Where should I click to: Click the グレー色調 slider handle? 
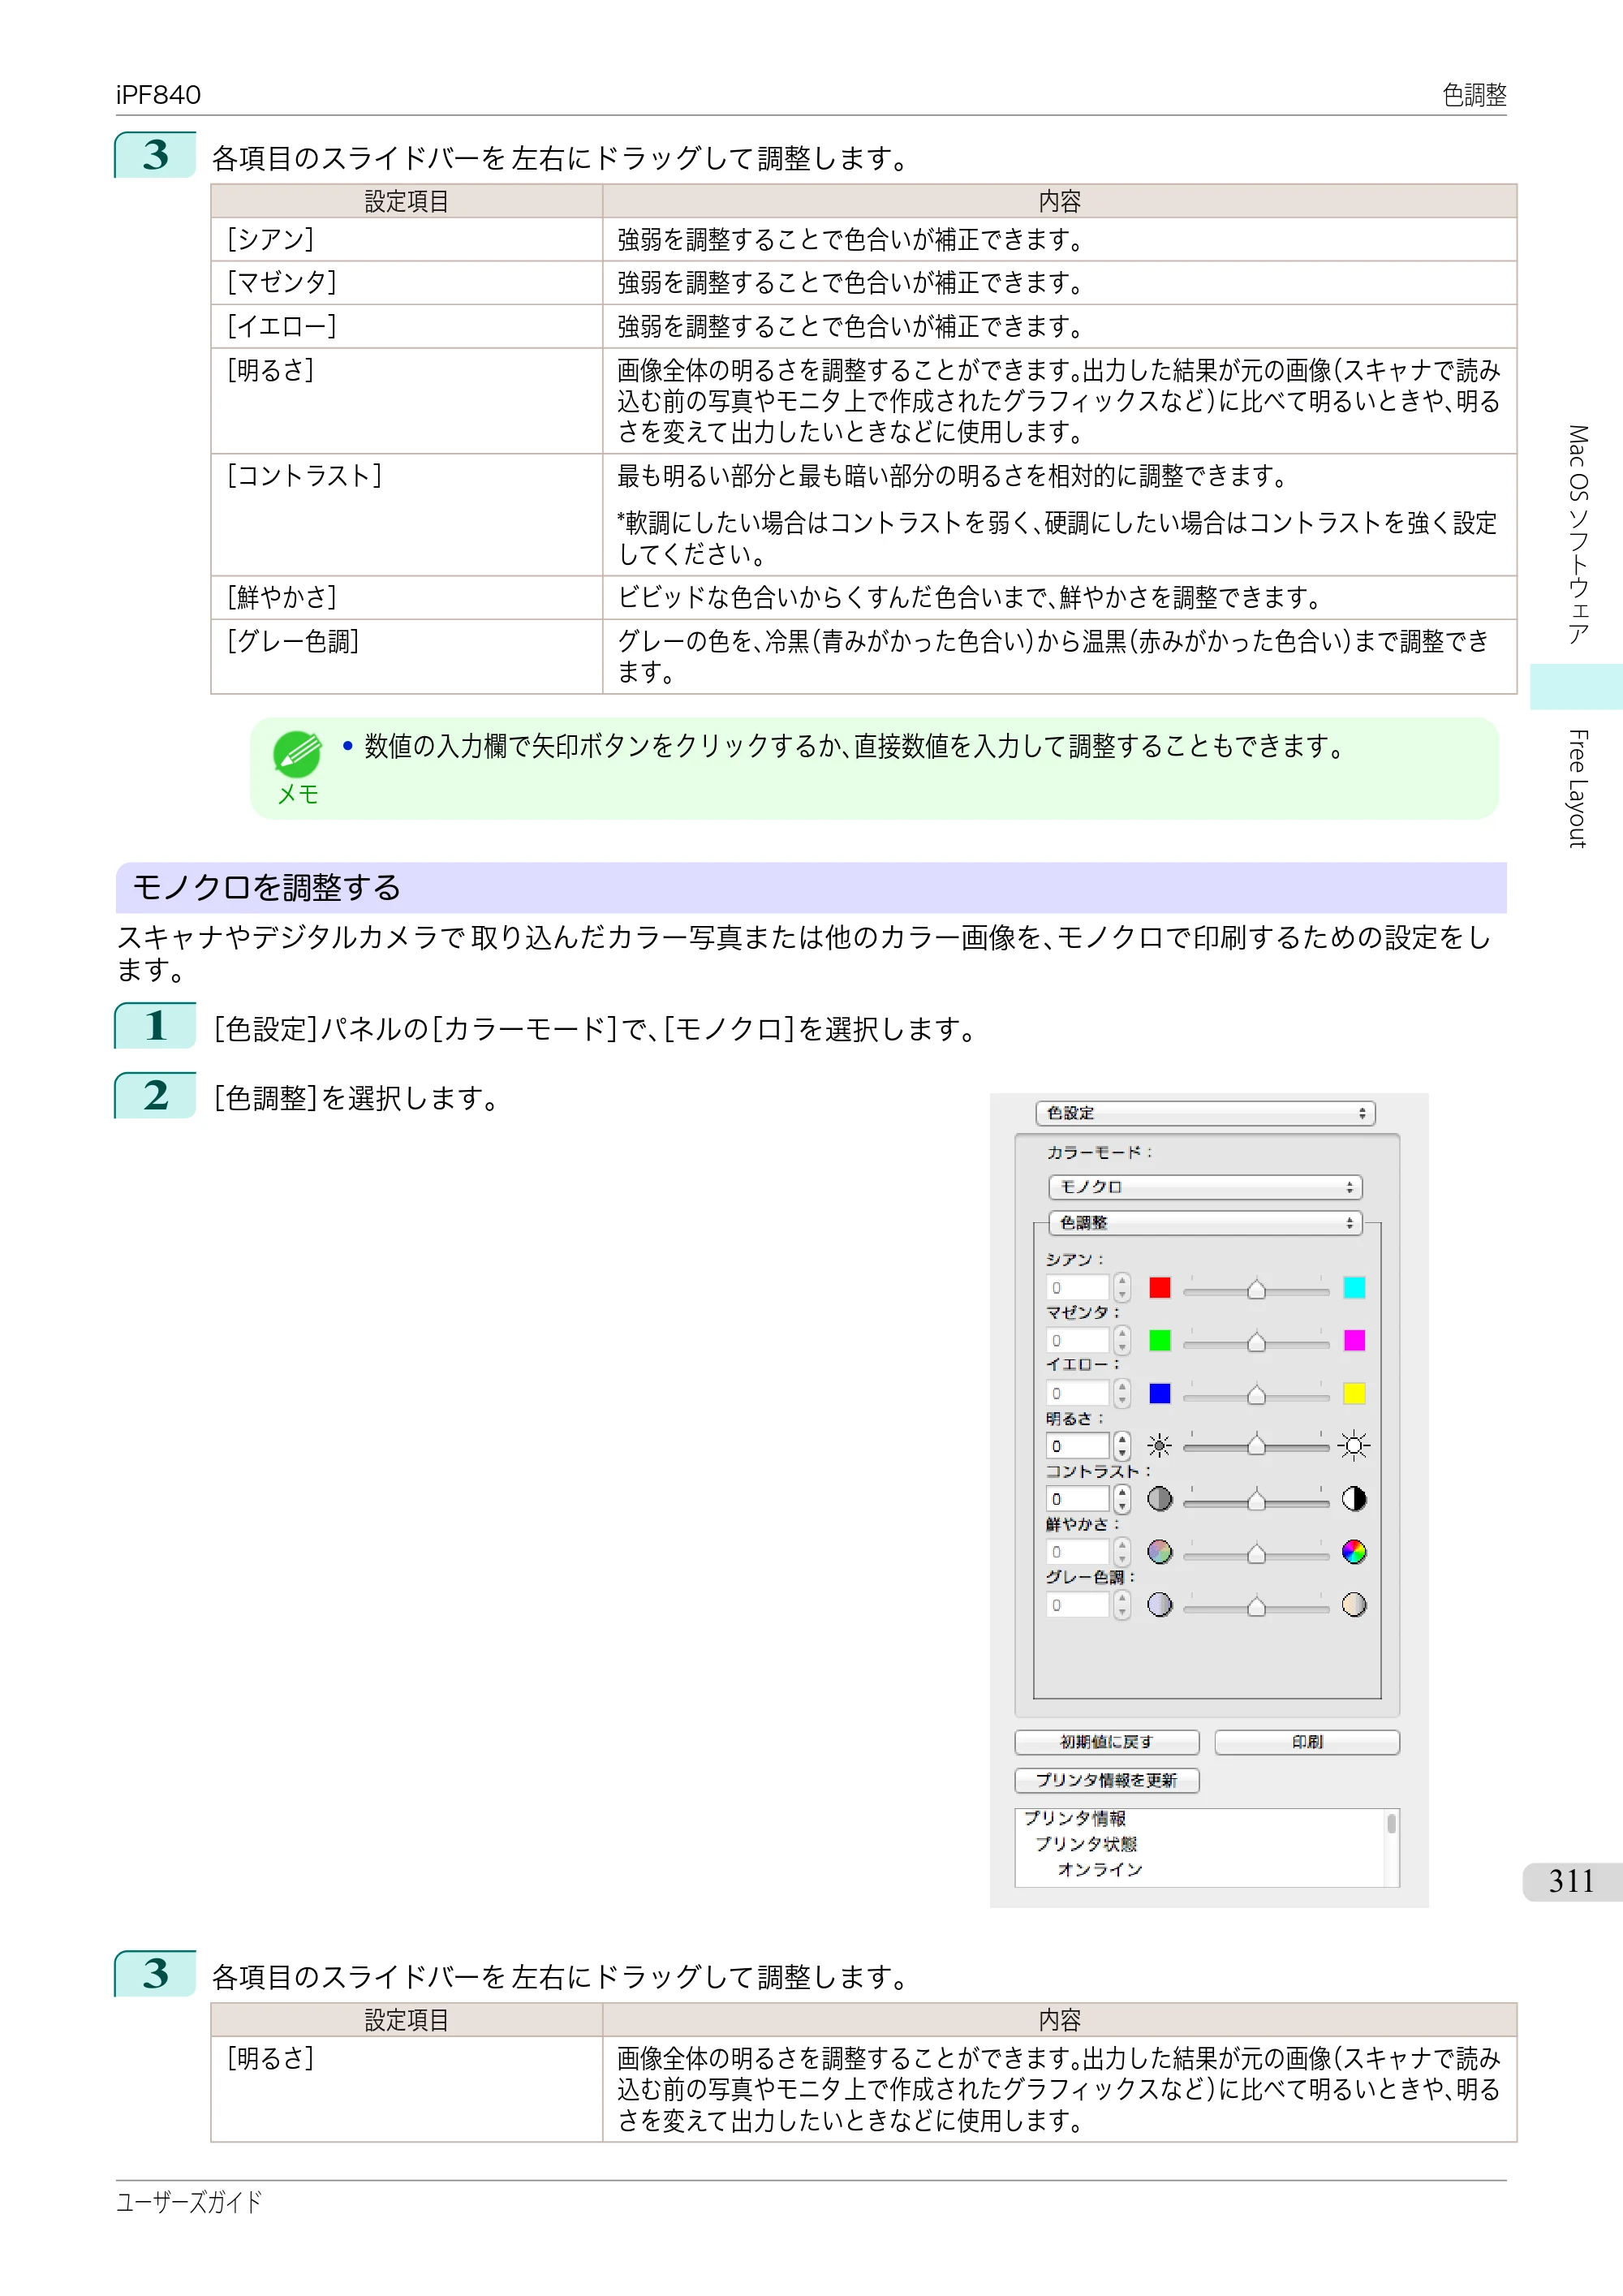tap(1256, 1605)
